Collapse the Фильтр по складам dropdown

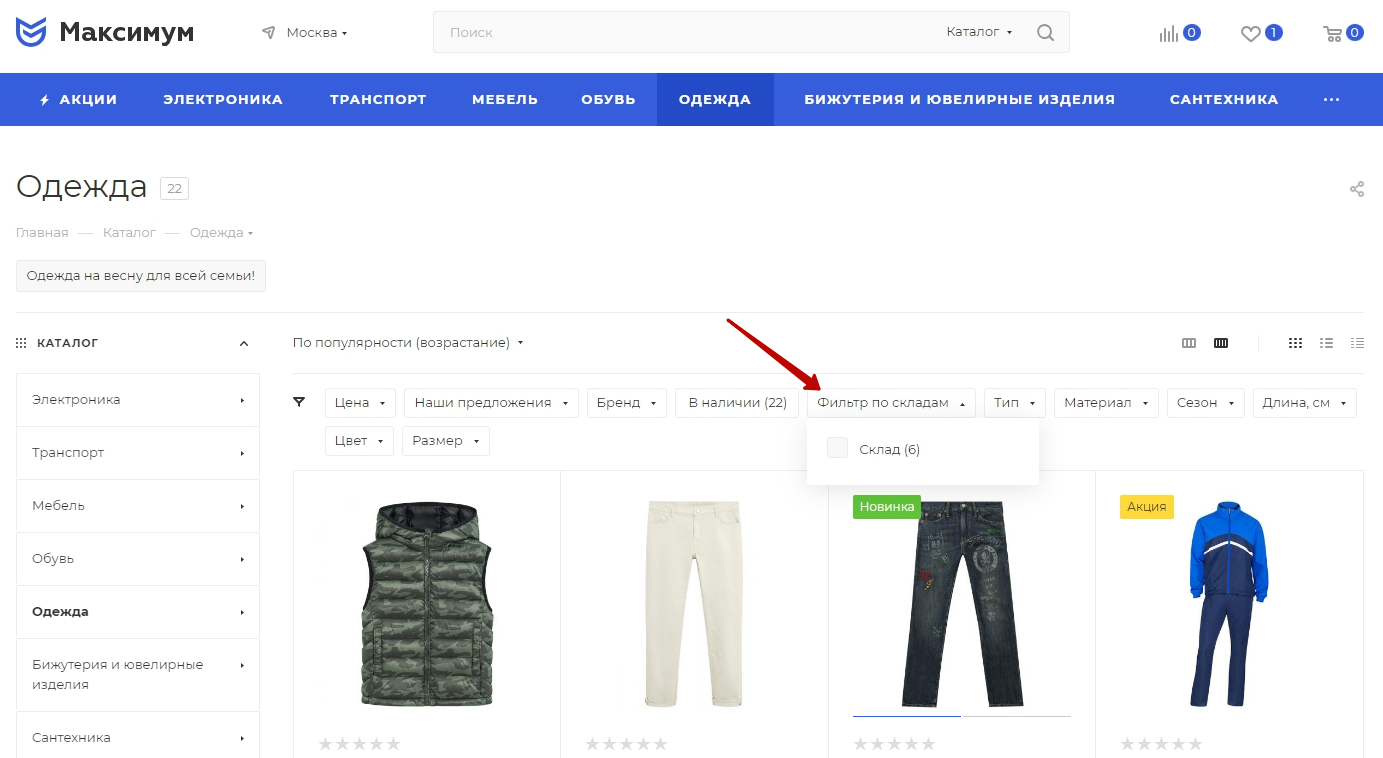(891, 402)
